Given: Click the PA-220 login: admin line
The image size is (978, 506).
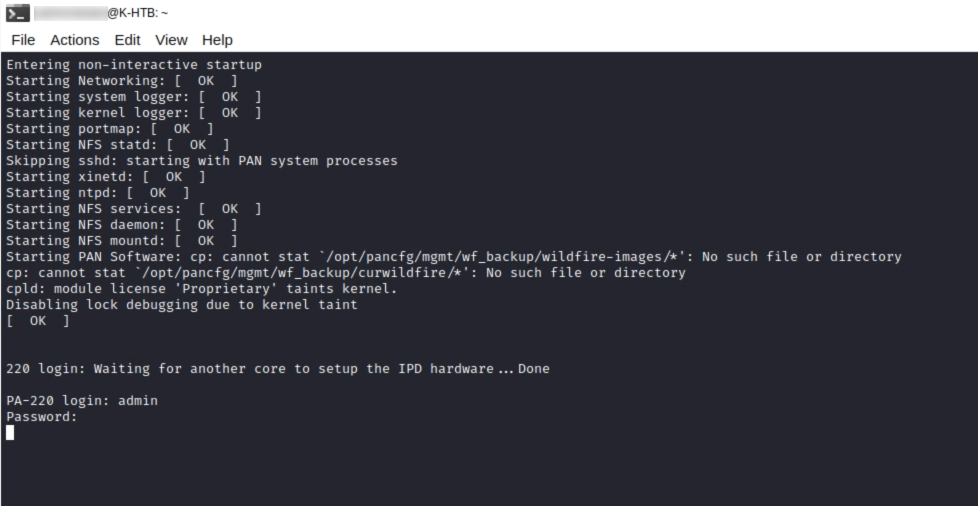Looking at the screenshot, I should click(82, 401).
